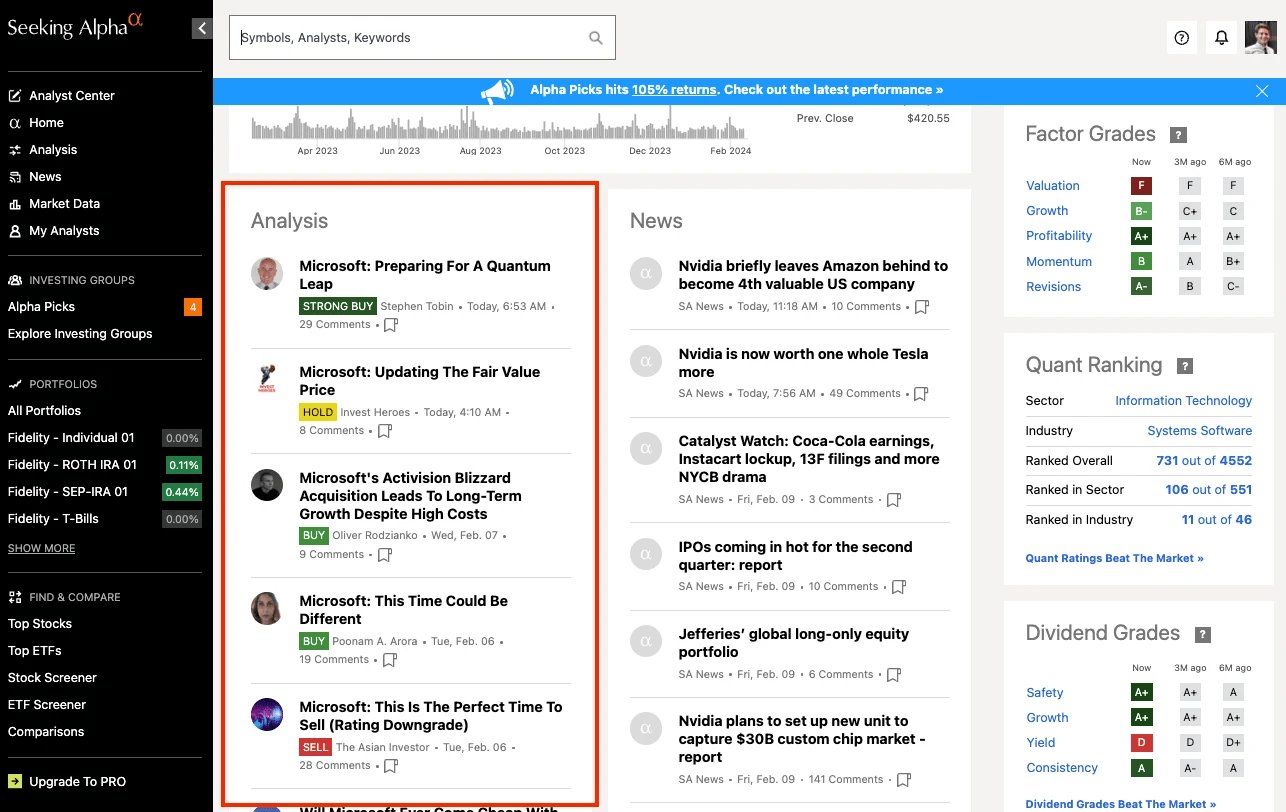Bookmark This Time Could Be Different article
This screenshot has height=812, width=1286.
(390, 660)
